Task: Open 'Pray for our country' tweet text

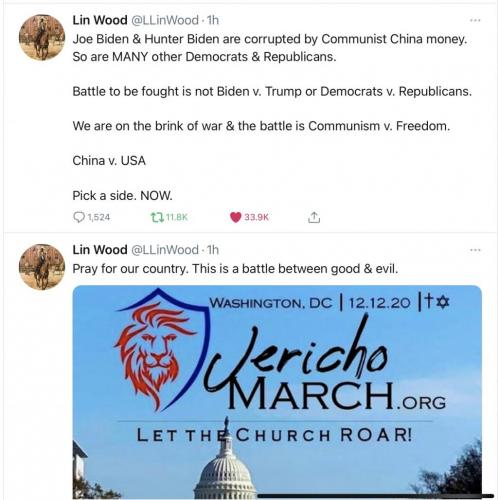Action: point(235,269)
